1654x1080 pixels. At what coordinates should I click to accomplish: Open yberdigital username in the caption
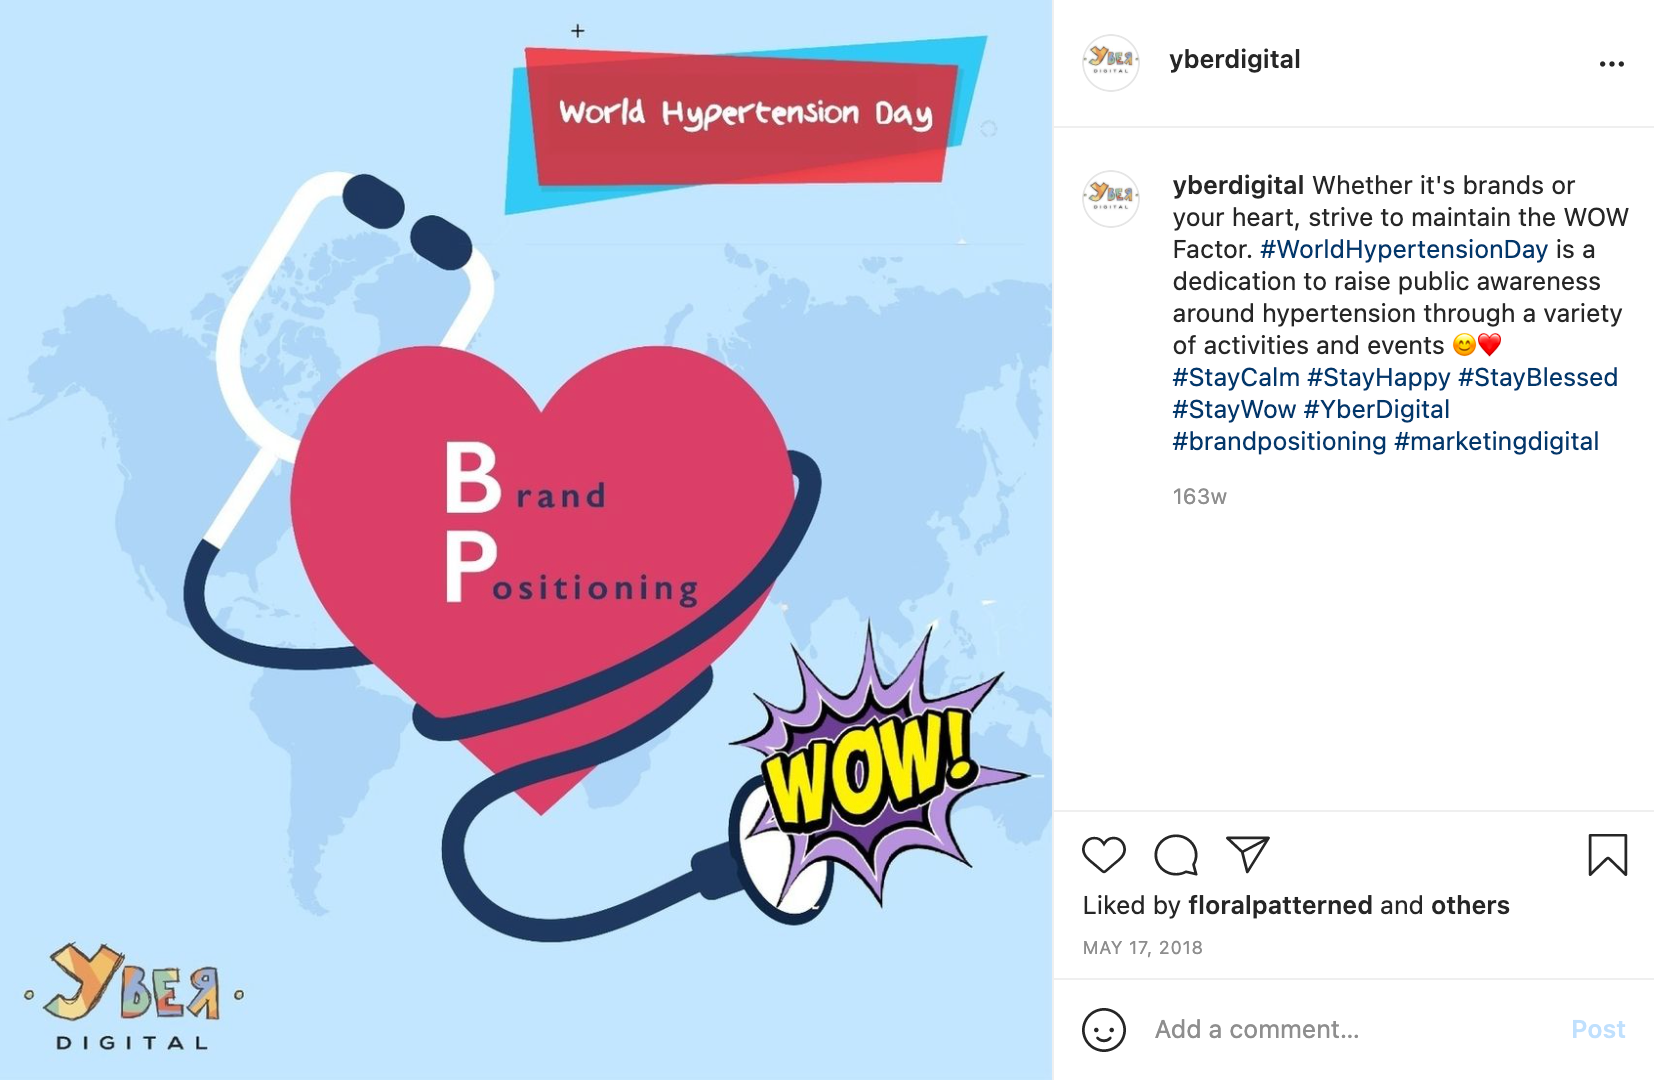pos(1238,185)
